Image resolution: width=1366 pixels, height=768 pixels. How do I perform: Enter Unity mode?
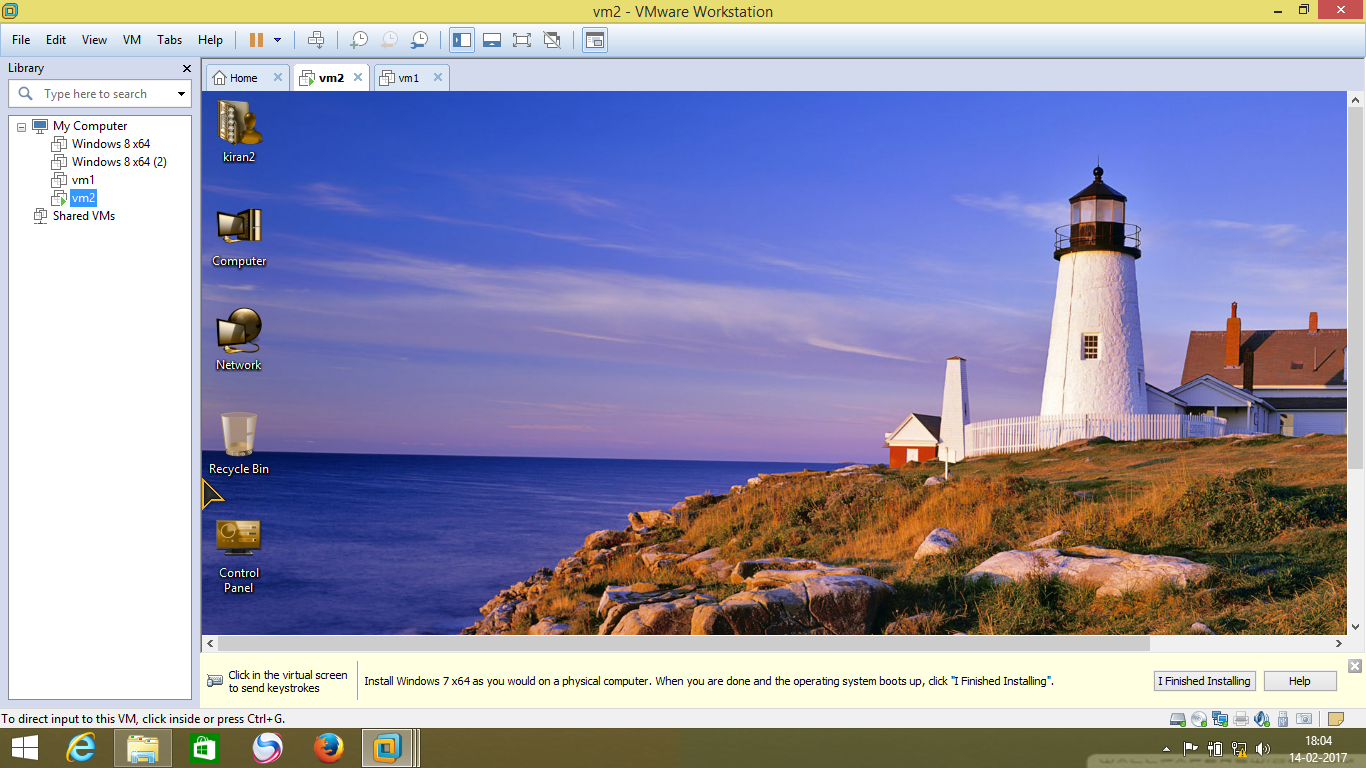click(552, 40)
